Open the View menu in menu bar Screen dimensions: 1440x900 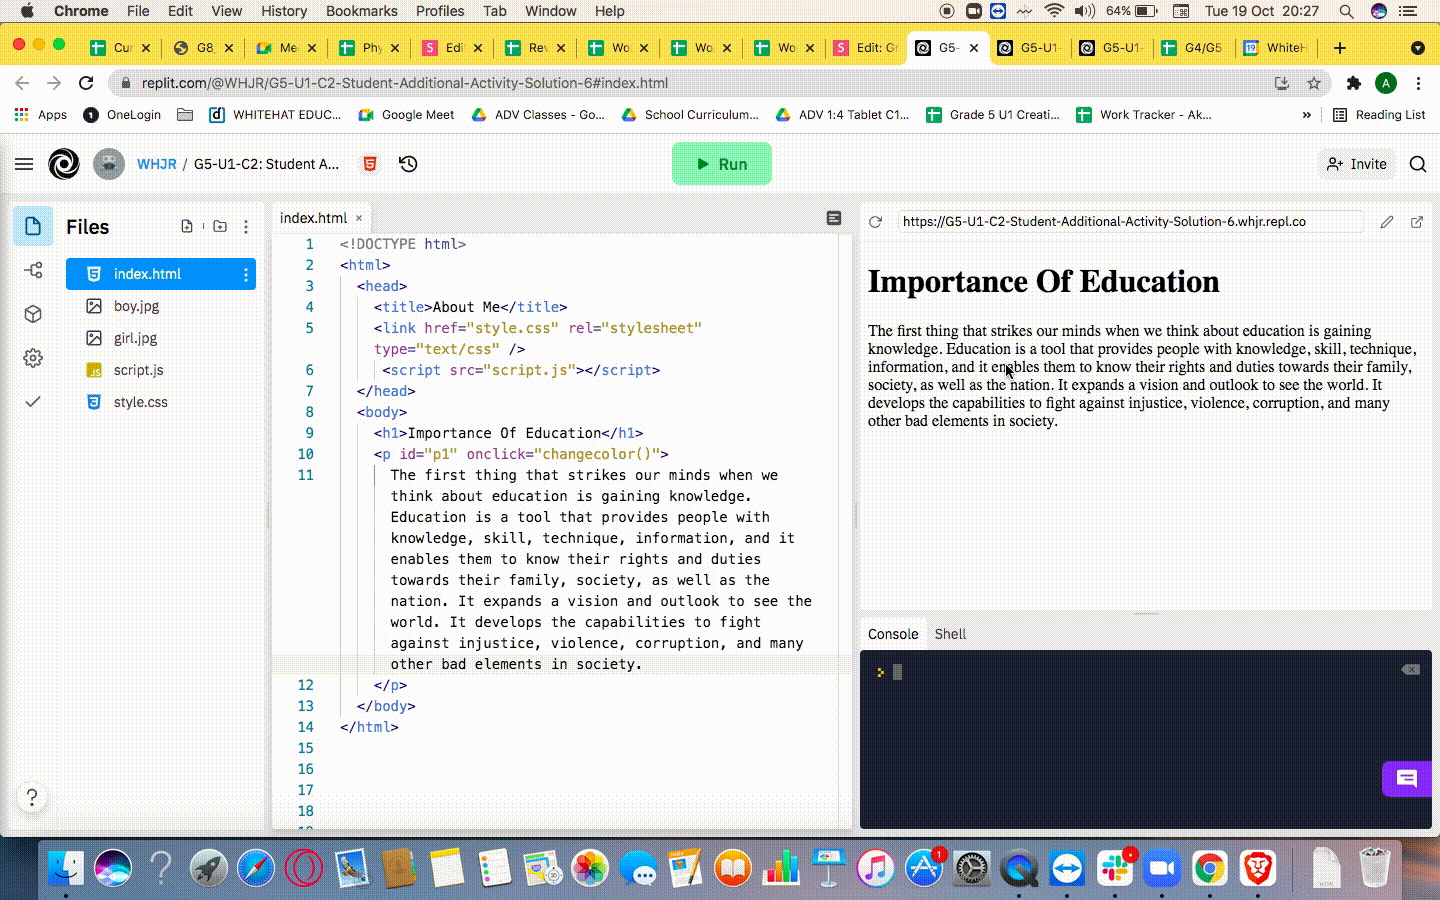(x=226, y=11)
